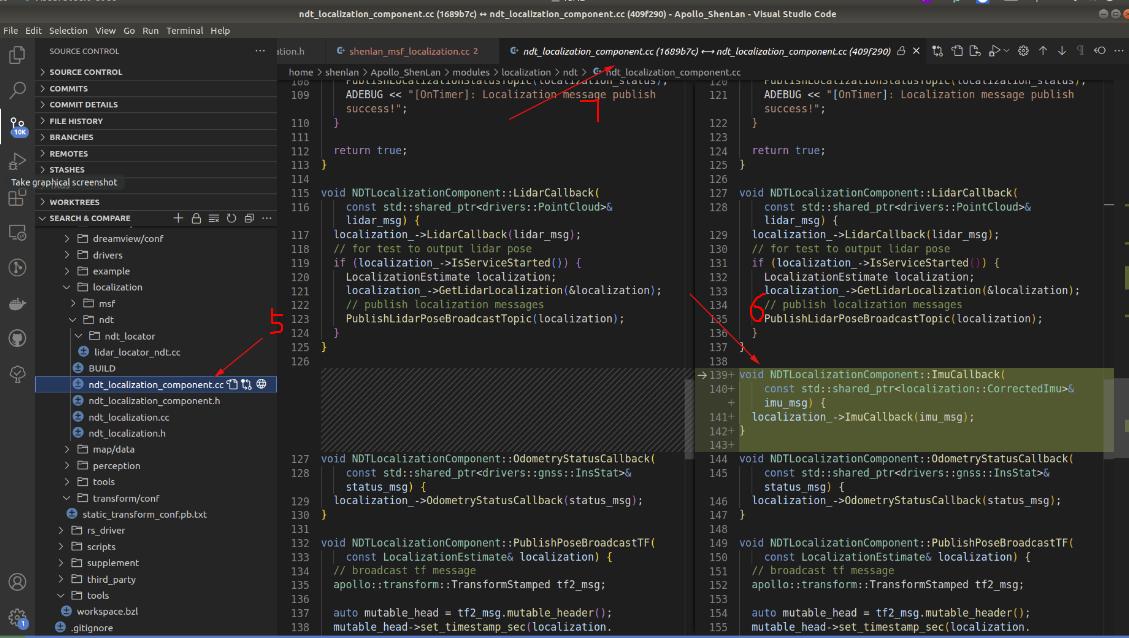Open the File menu
This screenshot has height=638, width=1129.
tap(11, 31)
